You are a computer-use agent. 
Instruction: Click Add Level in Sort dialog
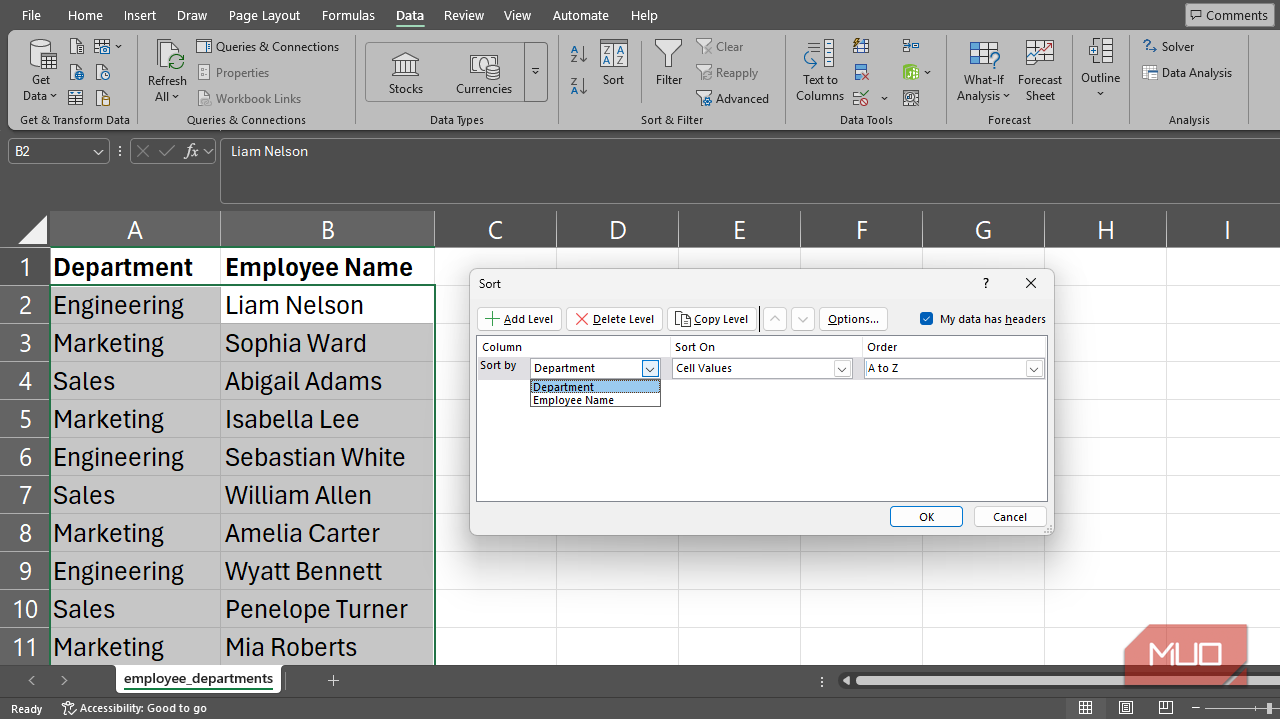(519, 319)
